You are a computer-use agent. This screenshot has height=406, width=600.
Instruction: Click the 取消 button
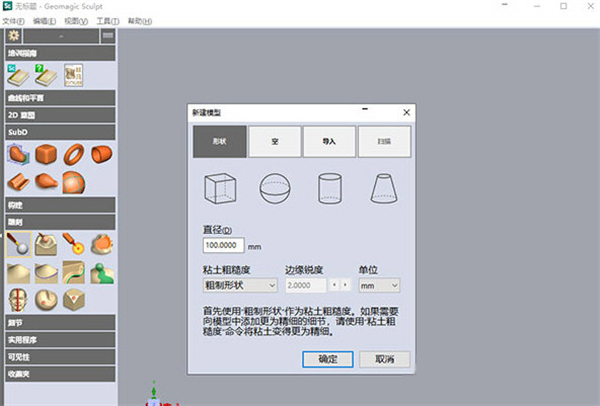tap(383, 359)
